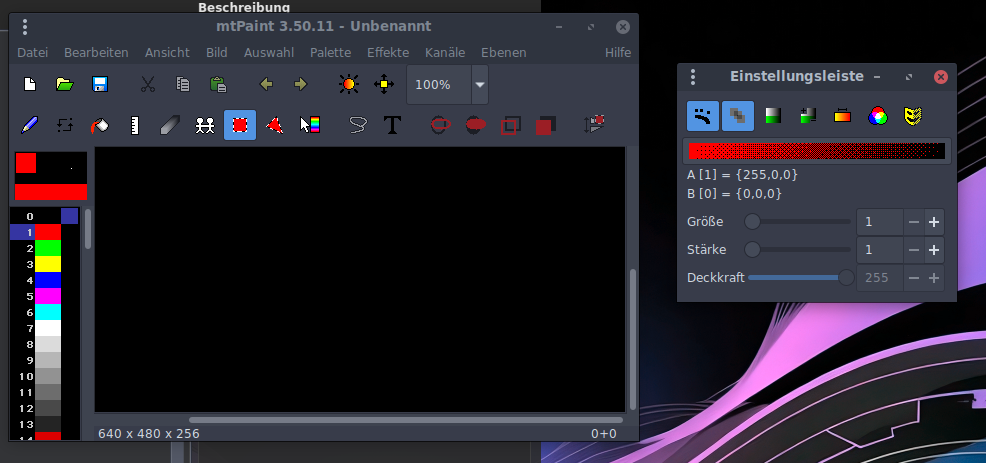Open the brightness-contrast sun icon
This screenshot has width=986, height=463.
pos(348,85)
